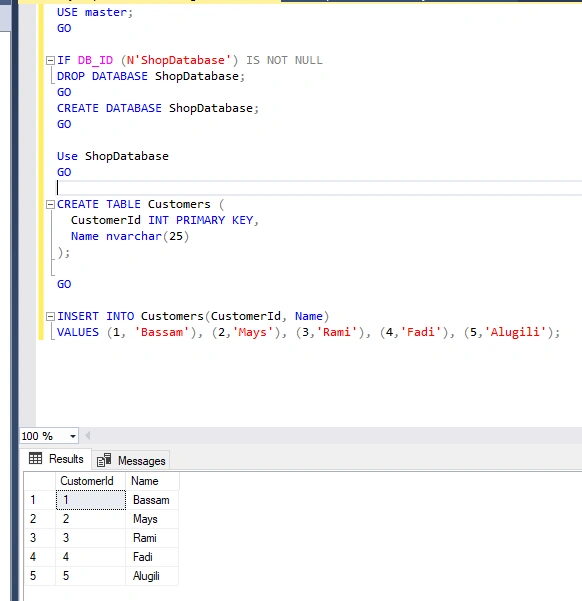Click scroll-left arrow of editor scrollbar
Viewport: 582px width, 601px height.
[x=87, y=436]
